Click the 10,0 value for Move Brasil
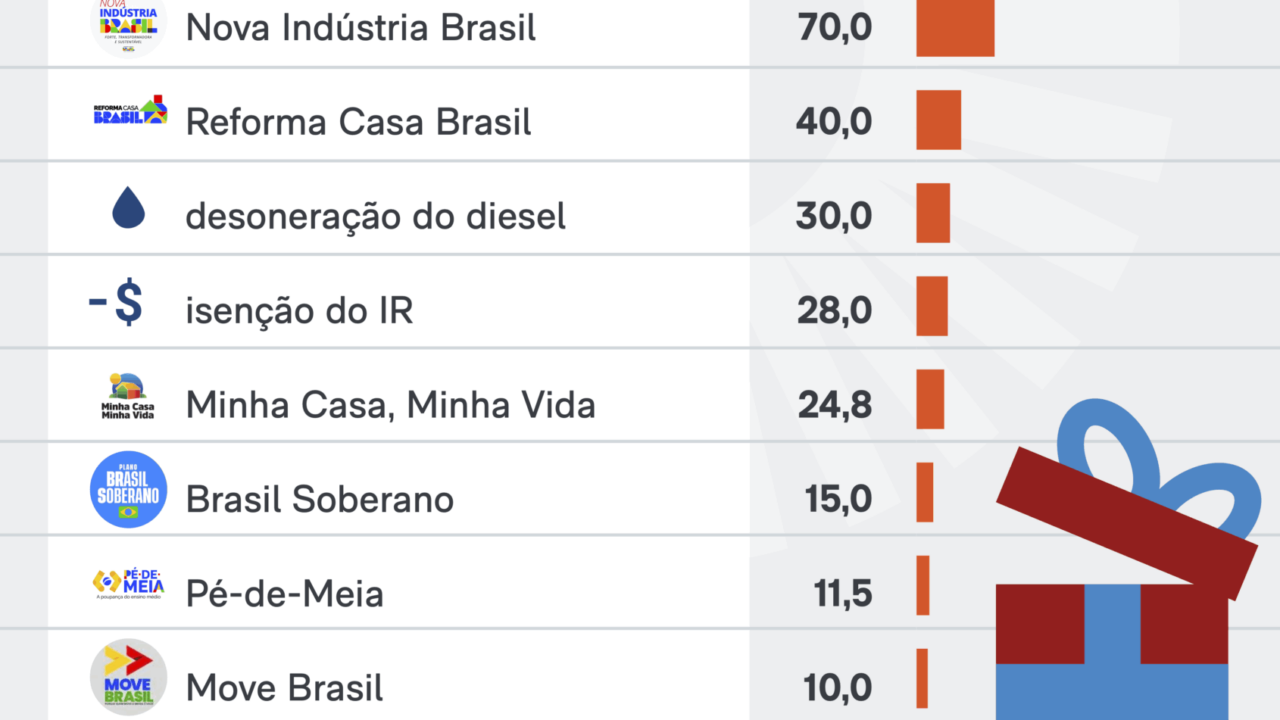Screen dimensions: 1280x720 tap(837, 688)
